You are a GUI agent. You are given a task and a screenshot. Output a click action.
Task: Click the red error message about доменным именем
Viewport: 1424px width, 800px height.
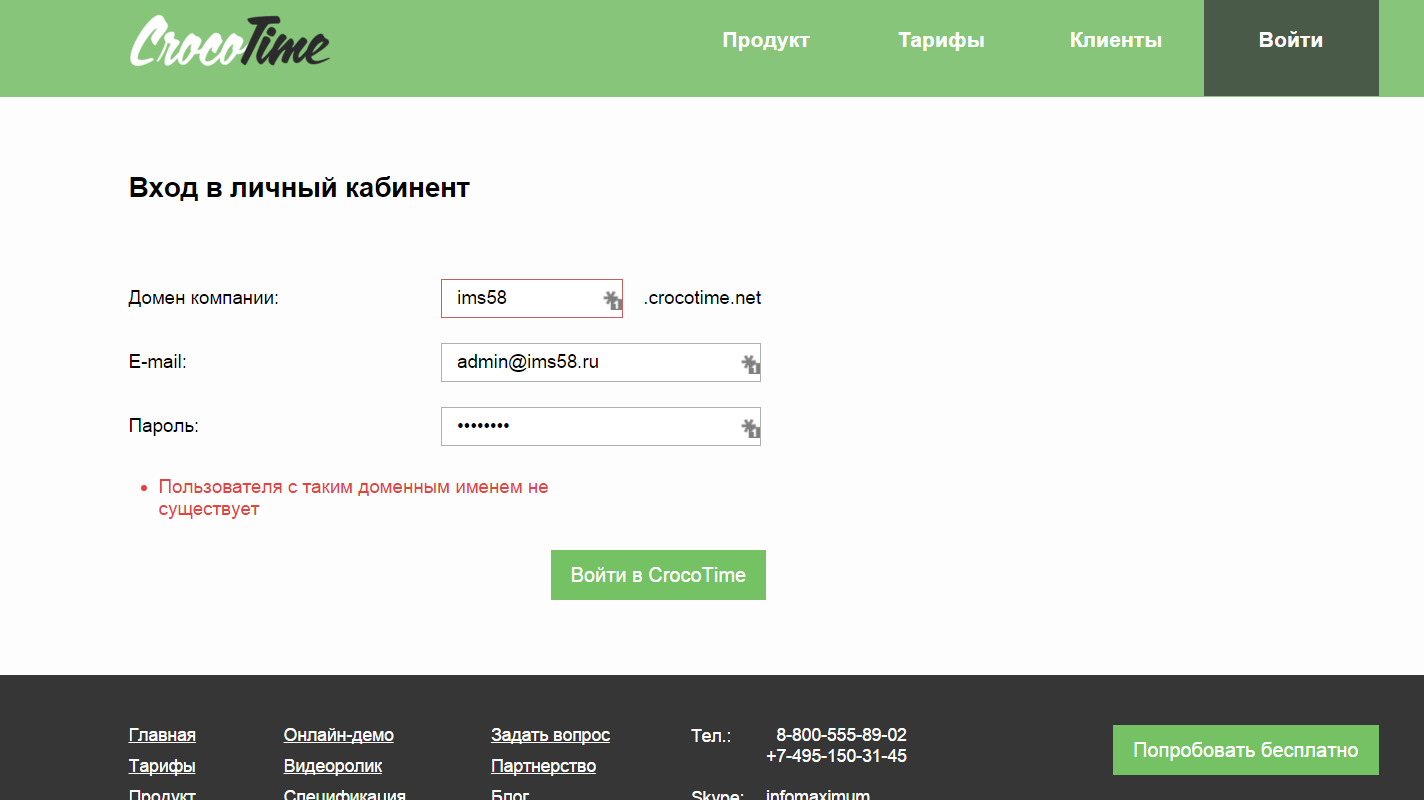[x=354, y=498]
